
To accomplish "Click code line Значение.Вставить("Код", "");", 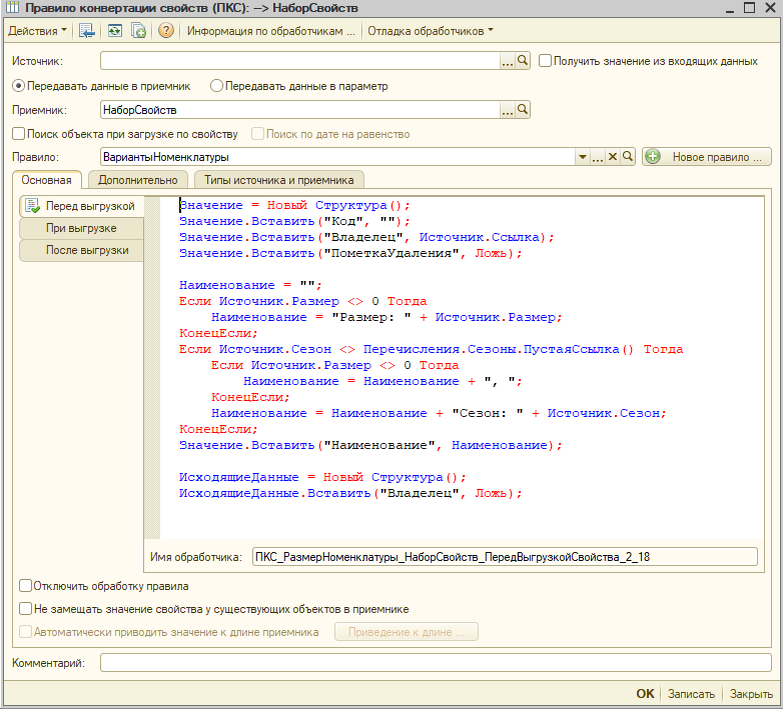I will tap(295, 221).
